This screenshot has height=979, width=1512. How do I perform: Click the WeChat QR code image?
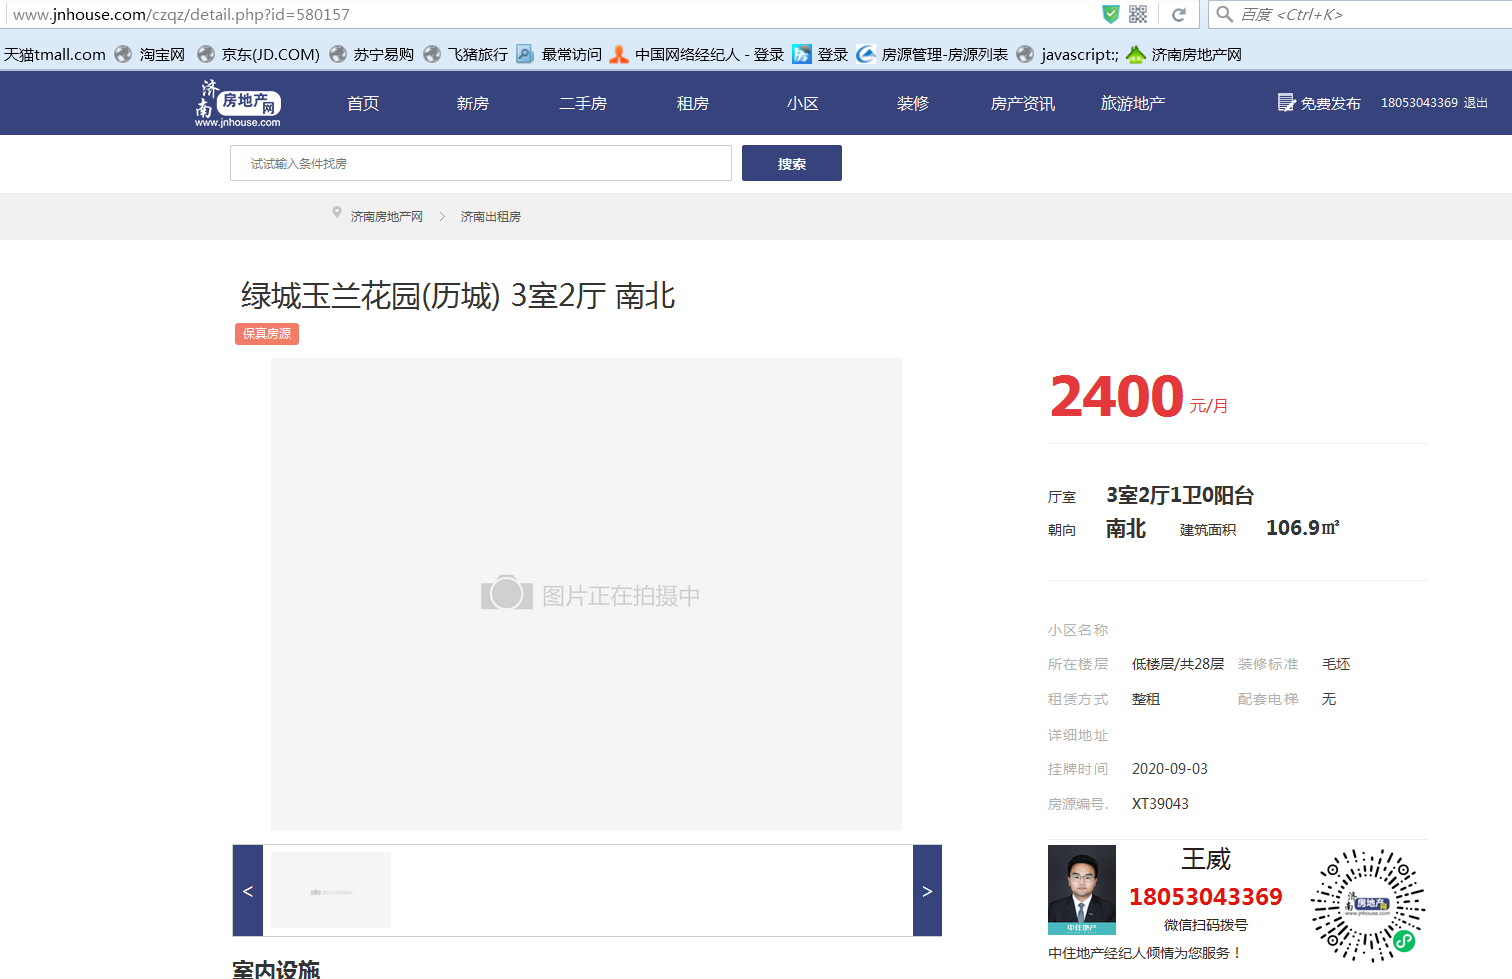[x=1367, y=905]
